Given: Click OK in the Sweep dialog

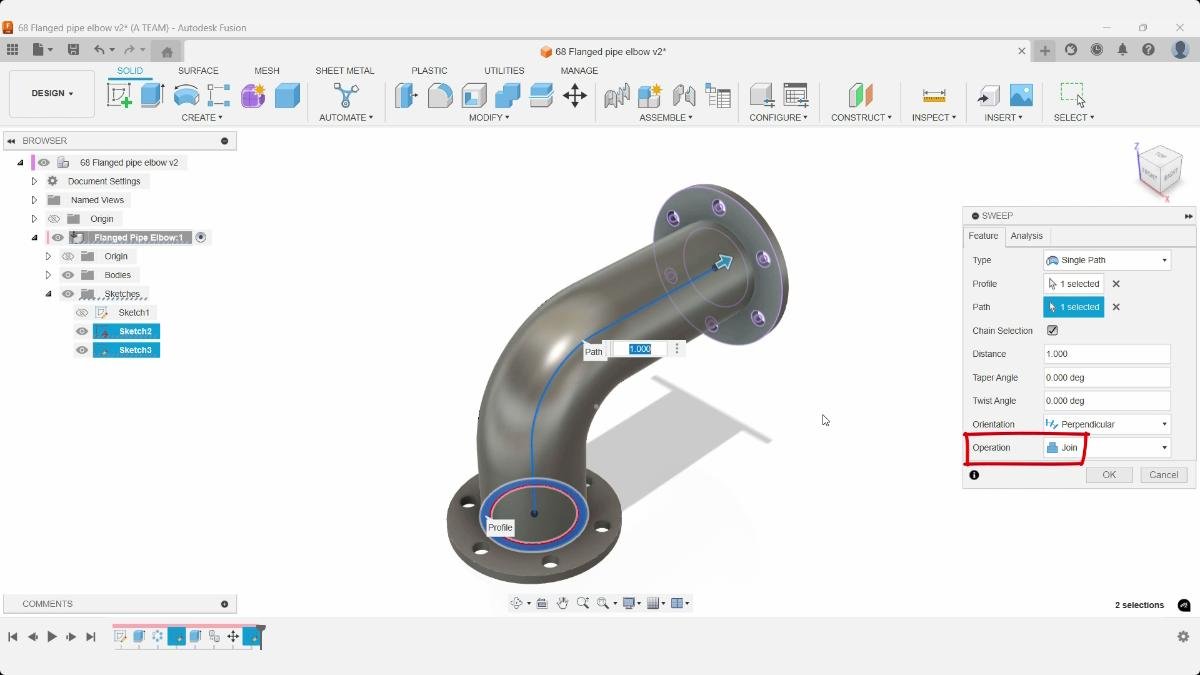Looking at the screenshot, I should pos(1109,475).
